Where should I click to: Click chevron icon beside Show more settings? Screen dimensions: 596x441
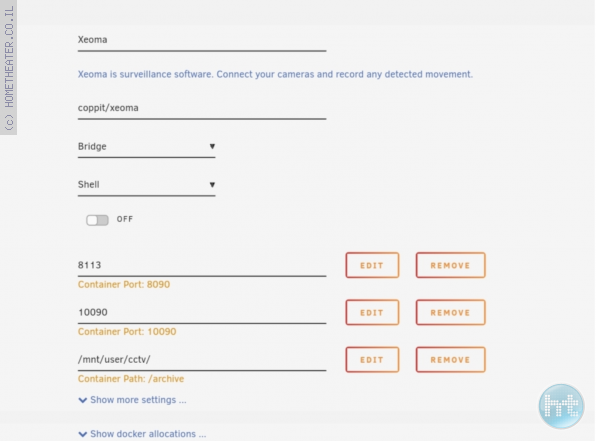point(82,400)
